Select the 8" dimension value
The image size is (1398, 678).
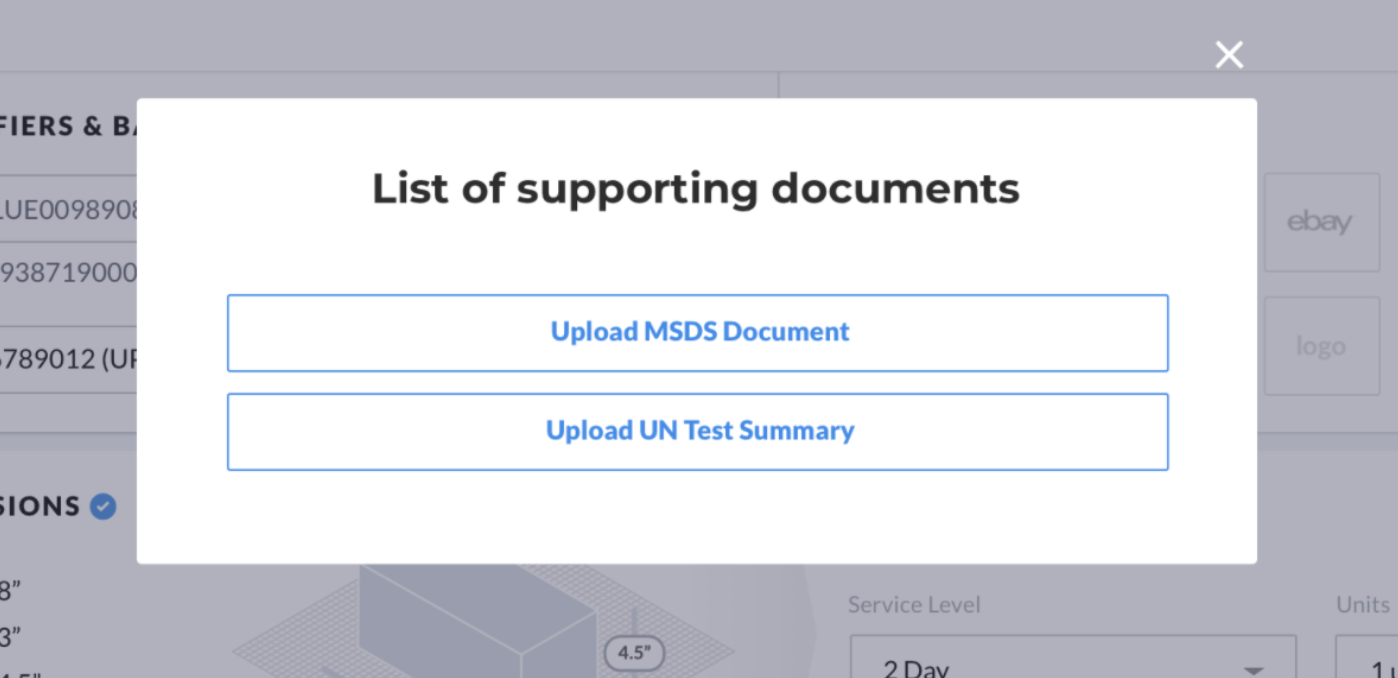click(10, 591)
